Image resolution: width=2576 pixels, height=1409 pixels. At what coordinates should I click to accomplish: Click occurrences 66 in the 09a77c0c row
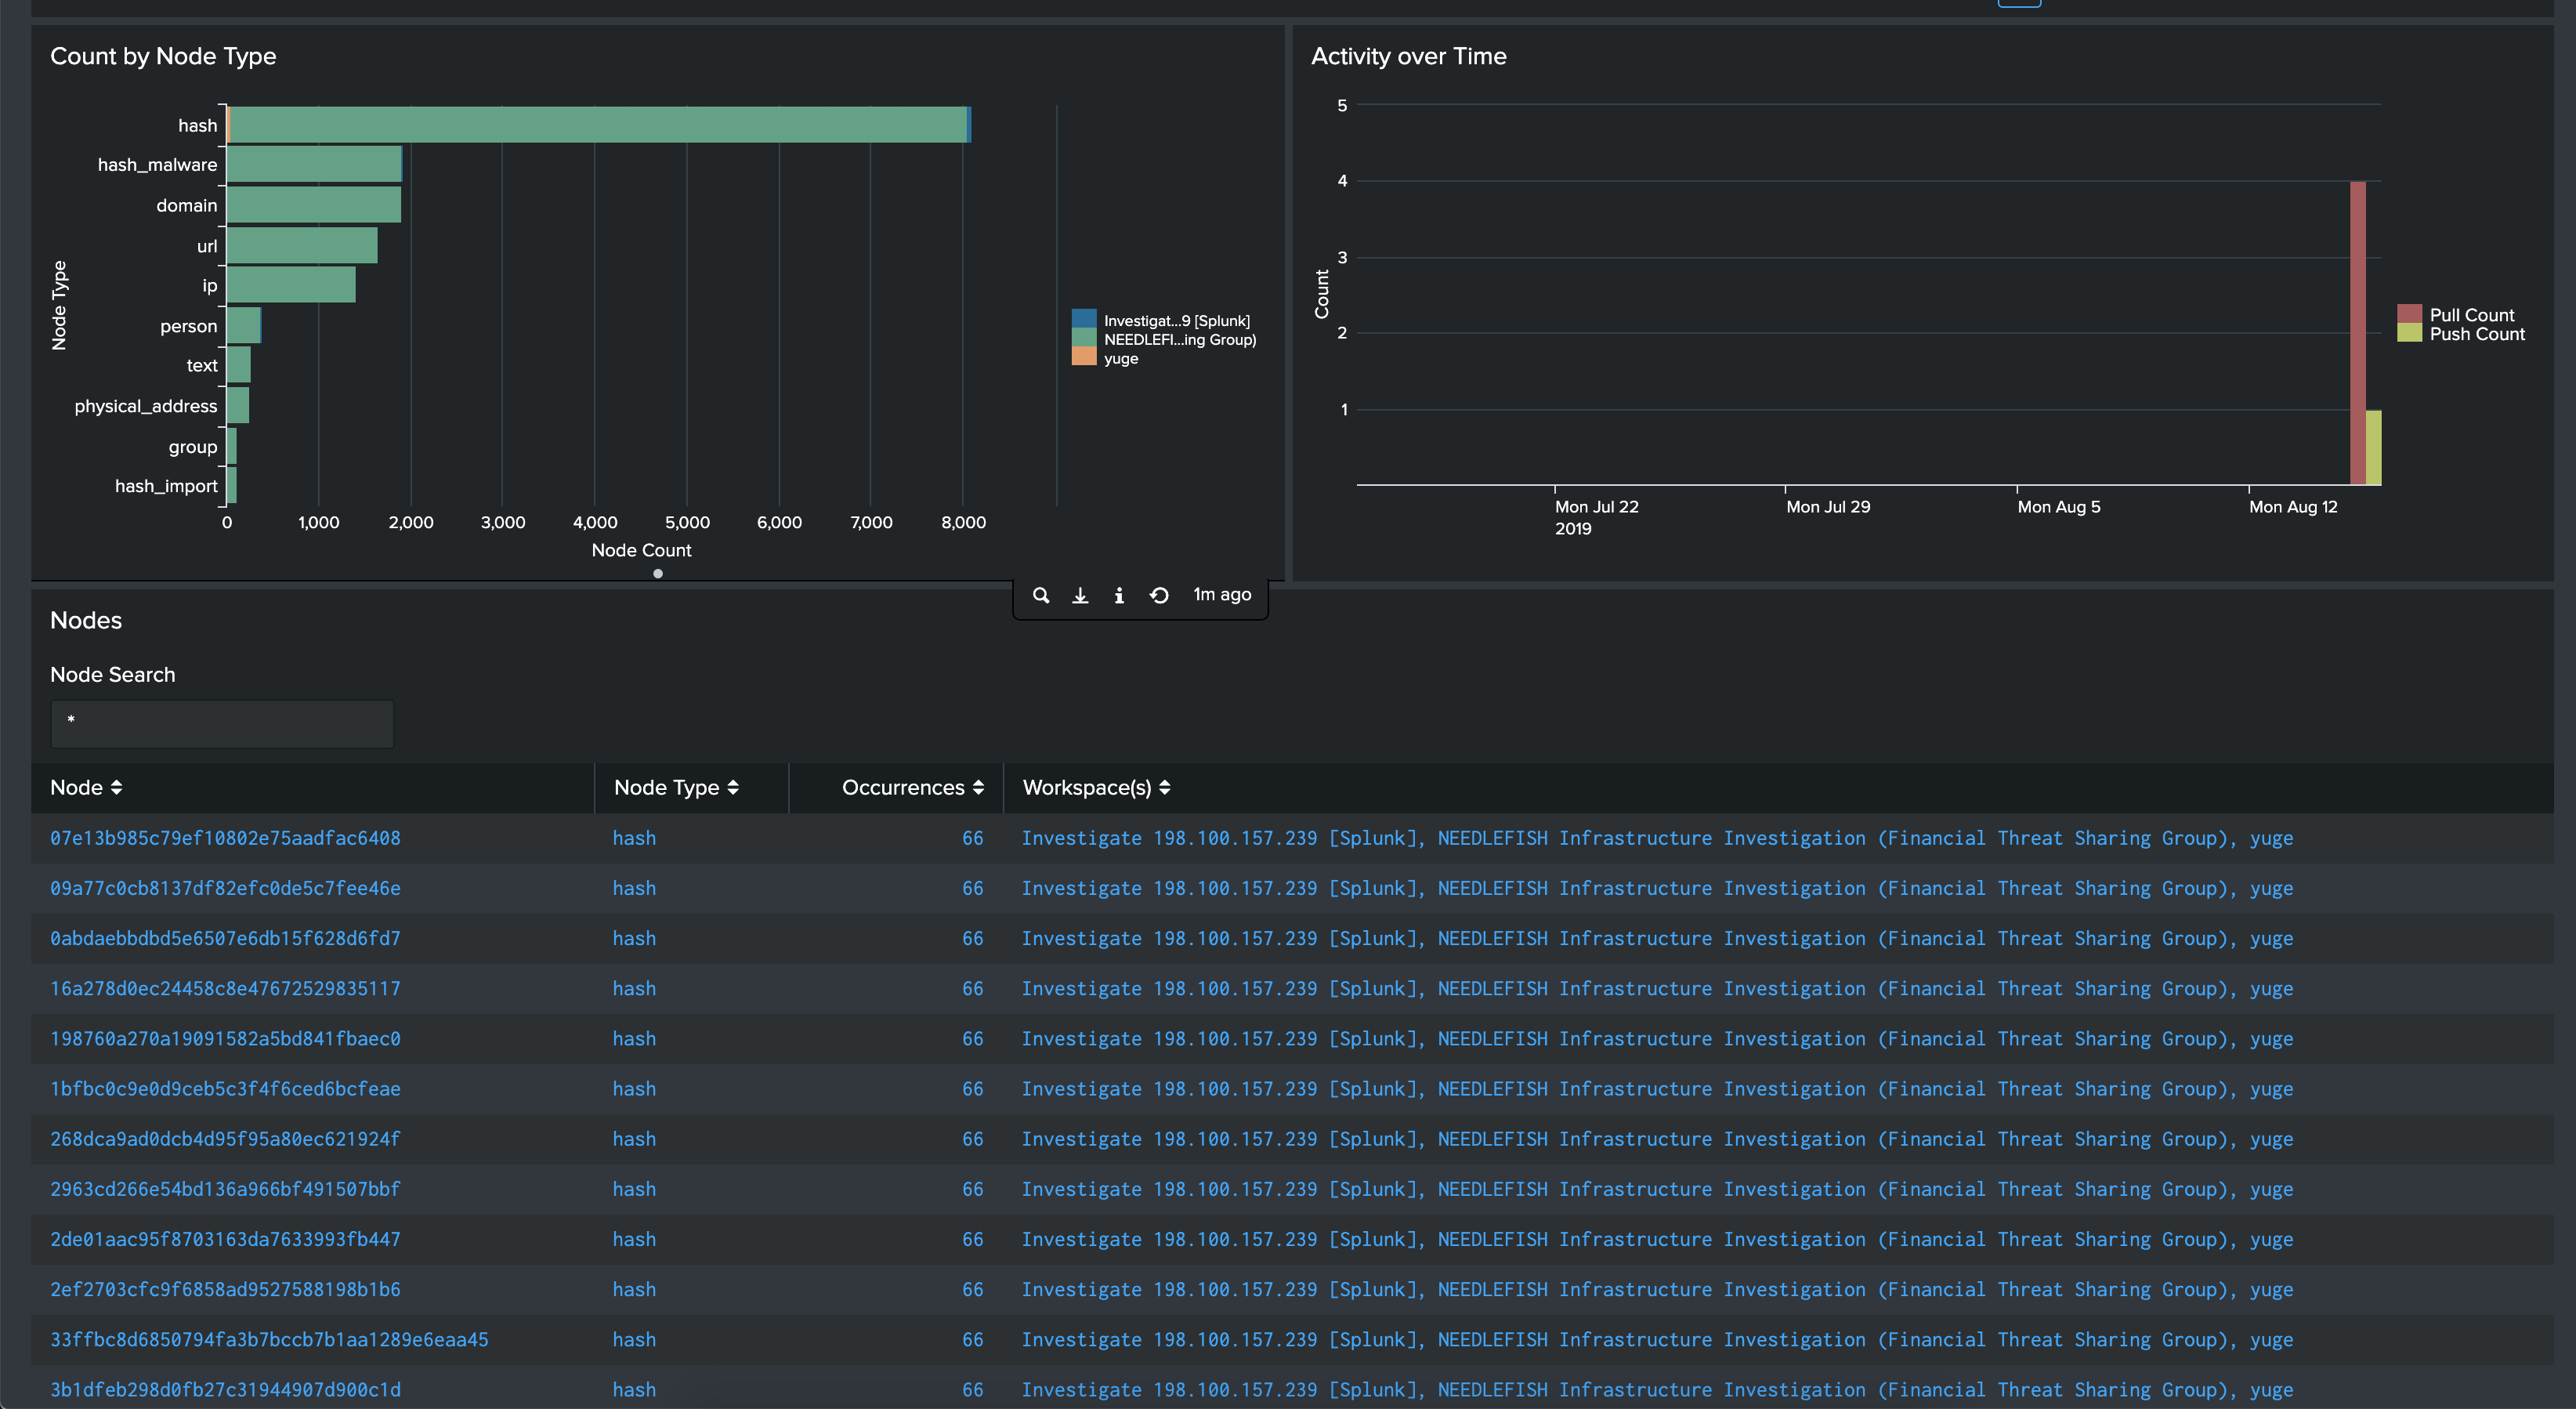coord(972,889)
